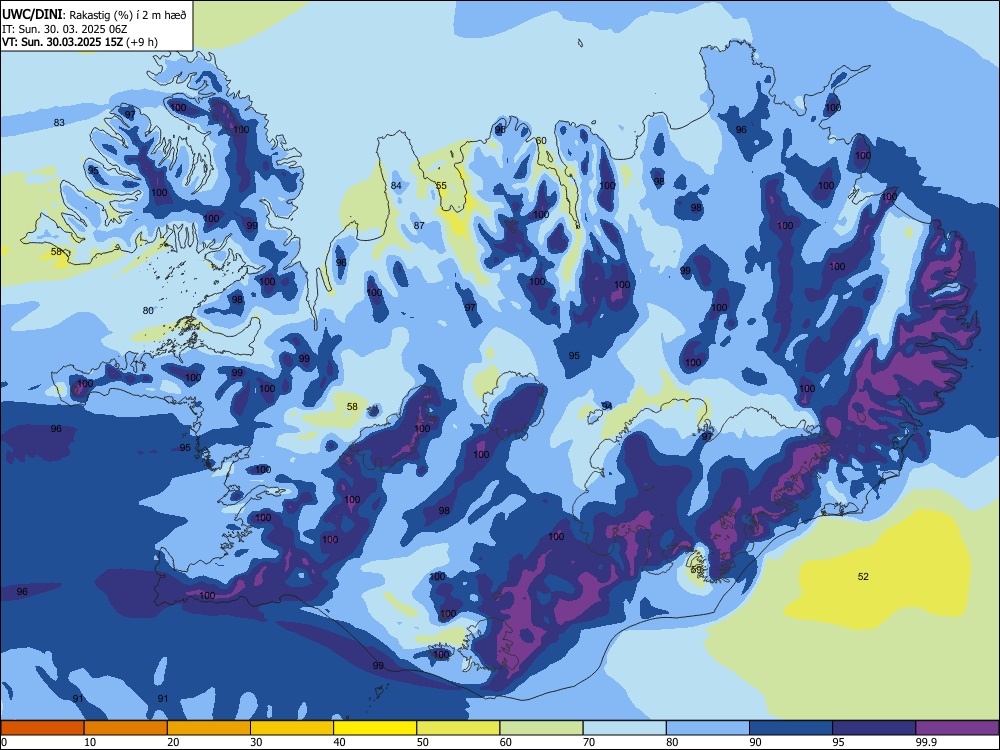Click the '87' humidity value on the map
The width and height of the screenshot is (1000, 750).
419,226
